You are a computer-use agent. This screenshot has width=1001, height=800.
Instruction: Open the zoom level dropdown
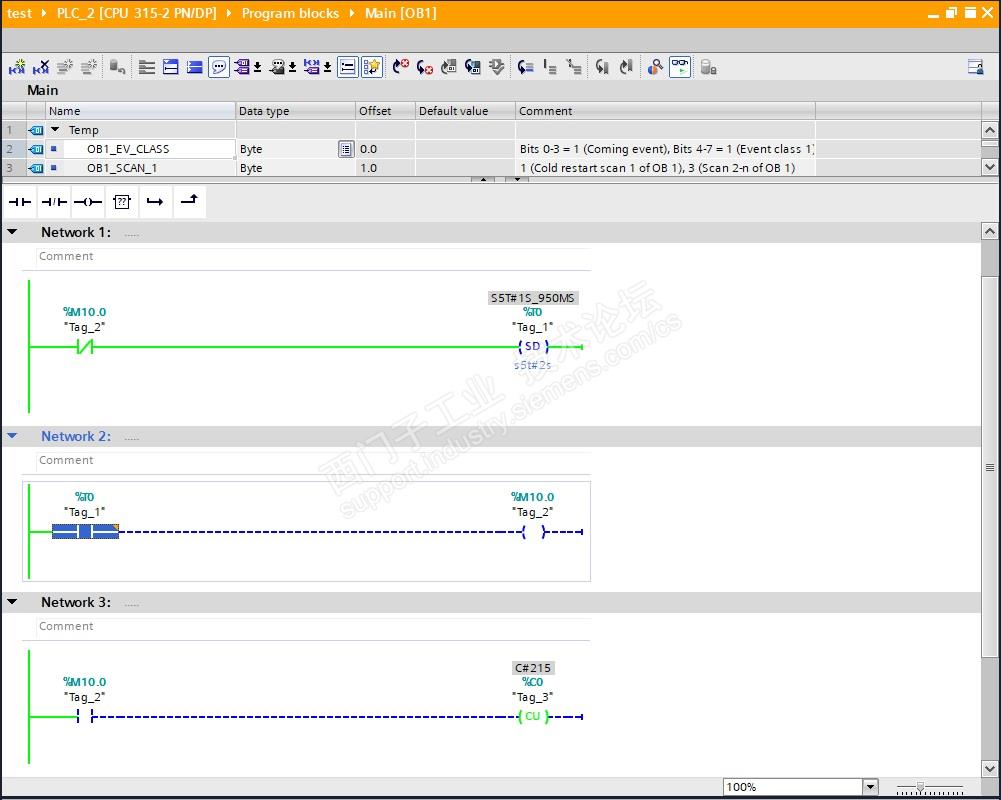(870, 787)
